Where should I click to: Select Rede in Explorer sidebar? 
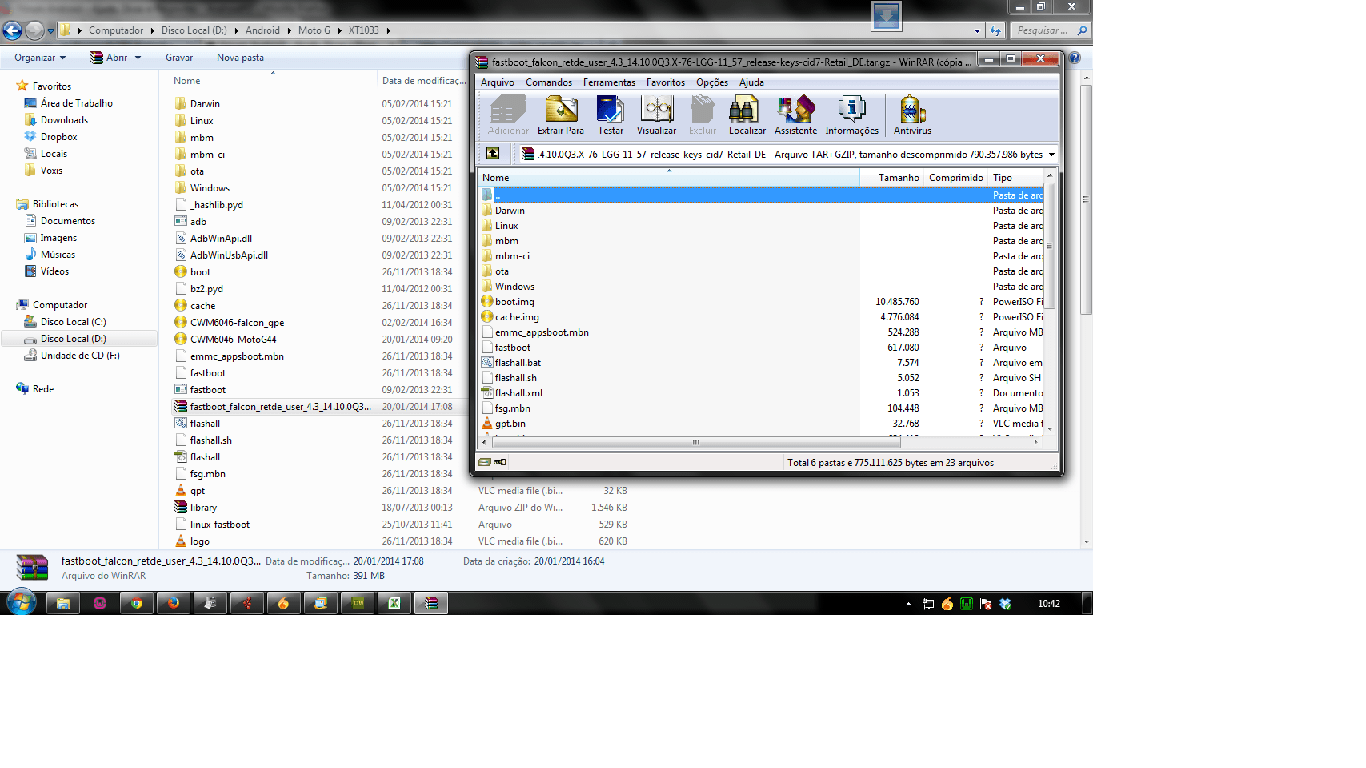pyautogui.click(x=43, y=389)
